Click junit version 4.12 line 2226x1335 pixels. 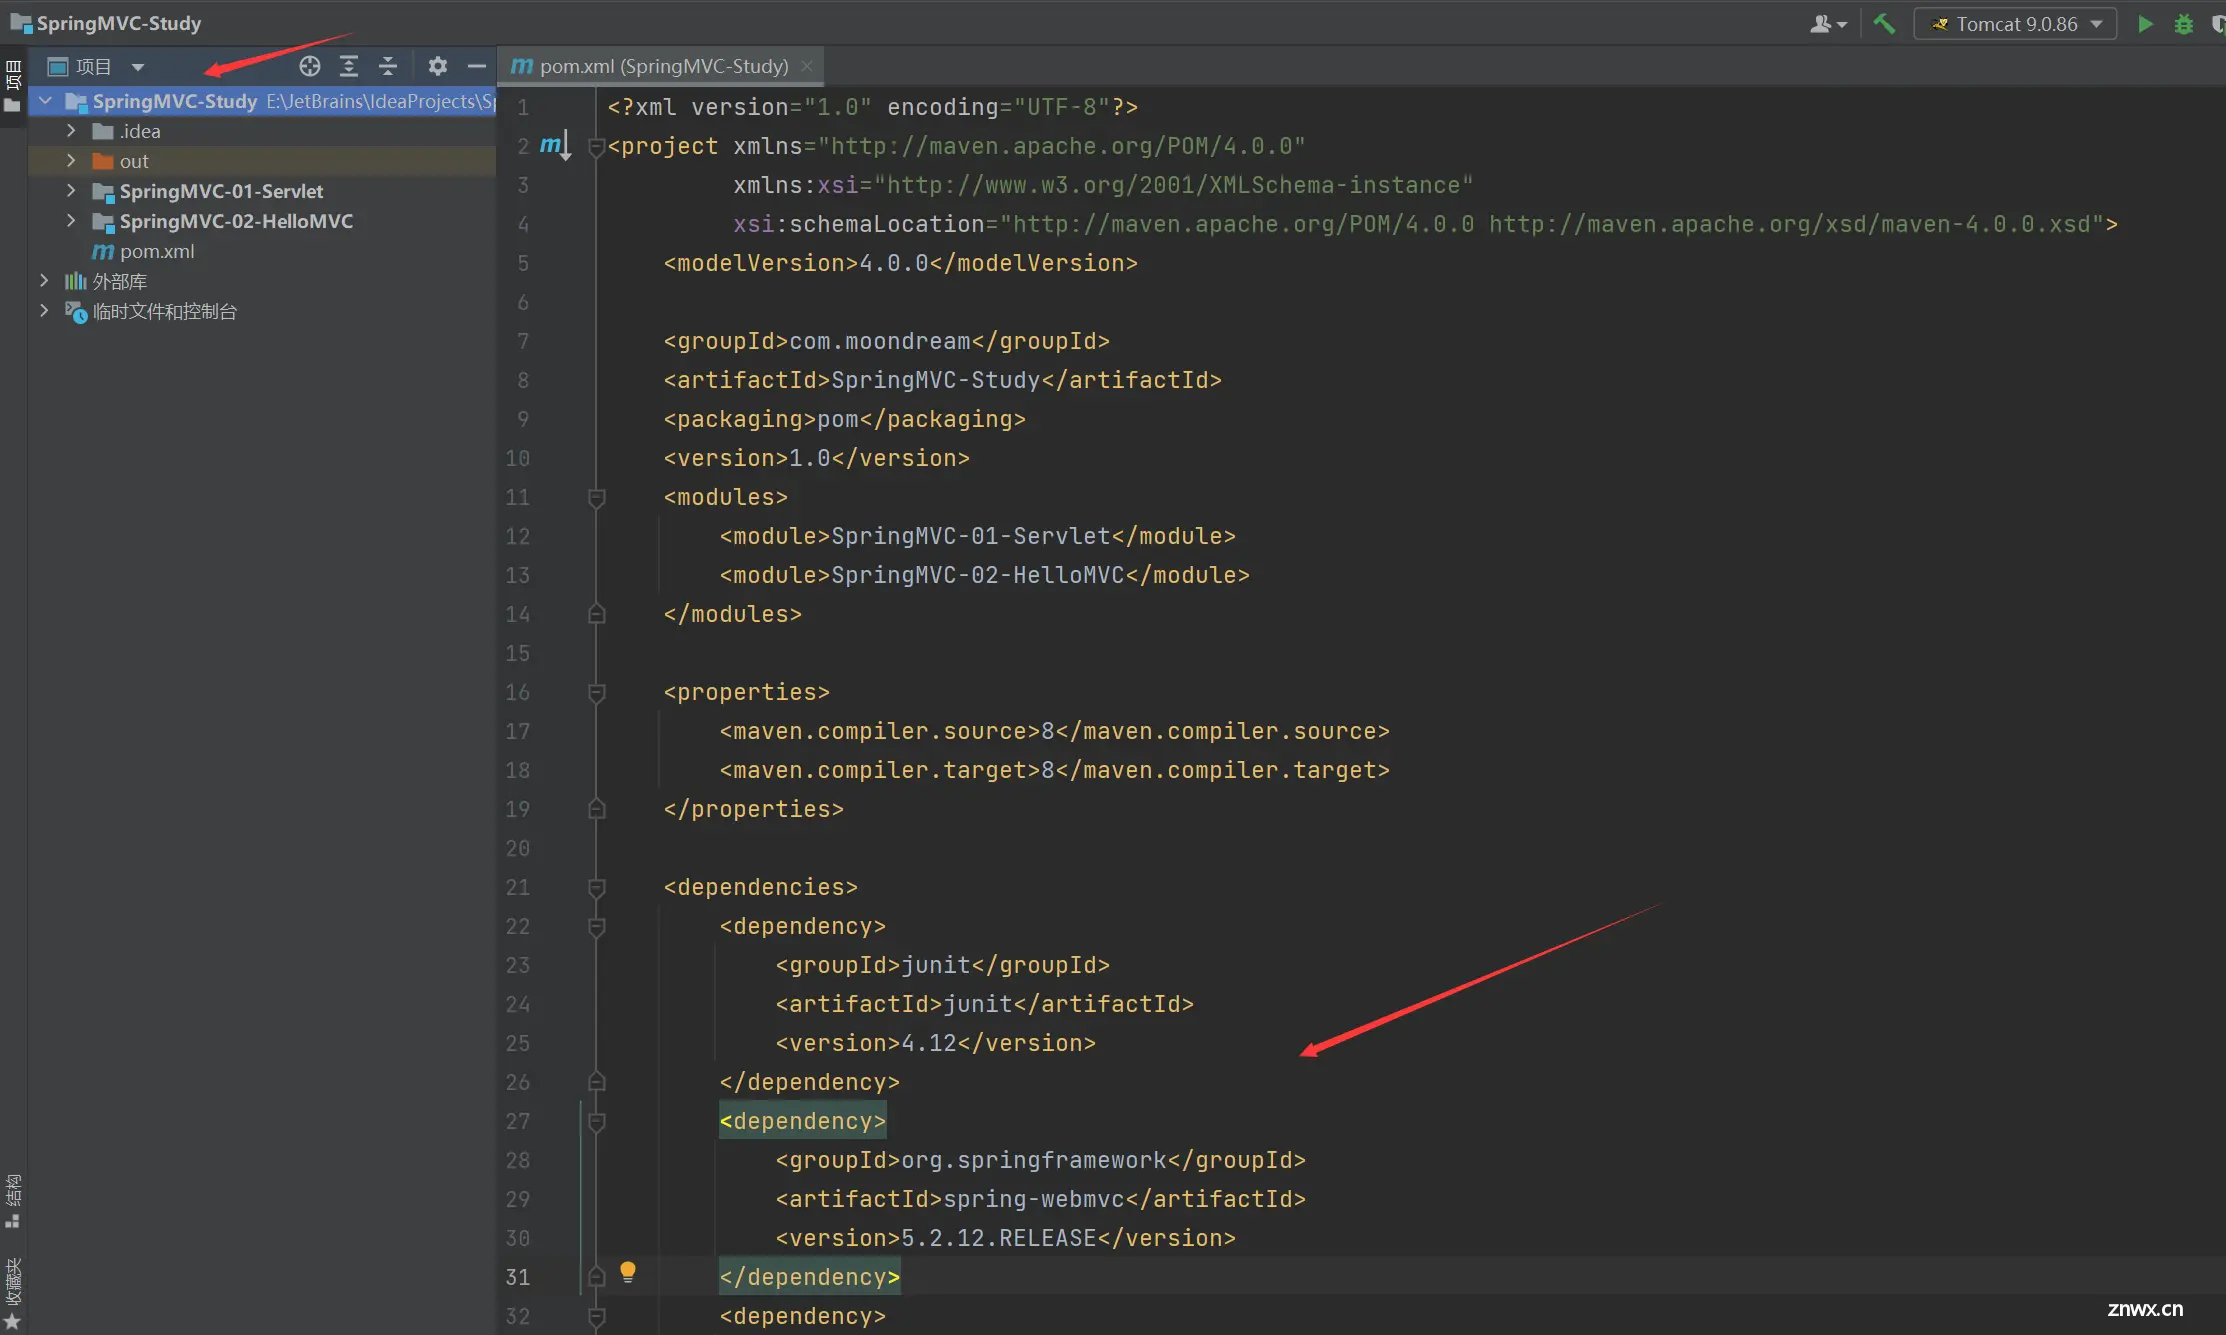pos(935,1043)
